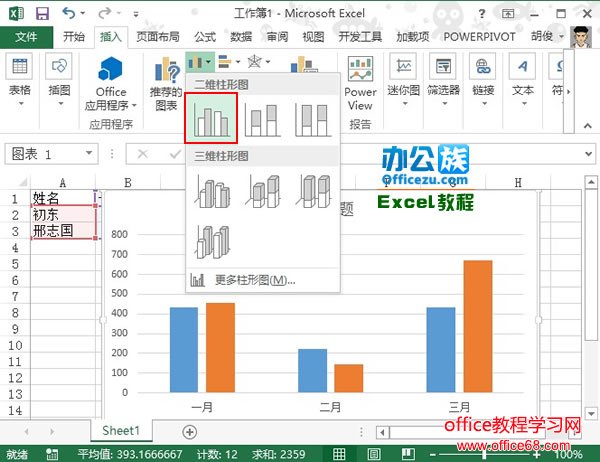600x462 pixels.
Task: Customize Quick Access Toolbar dropdown
Action: point(136,15)
